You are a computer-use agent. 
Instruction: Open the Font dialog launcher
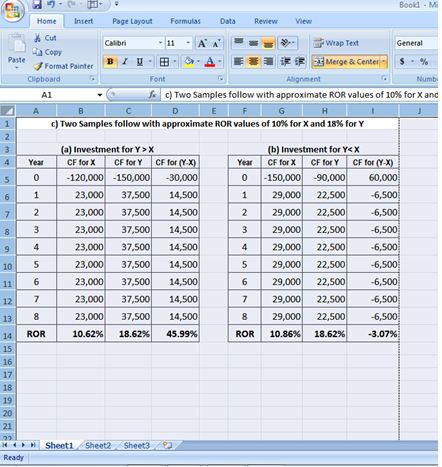click(220, 78)
